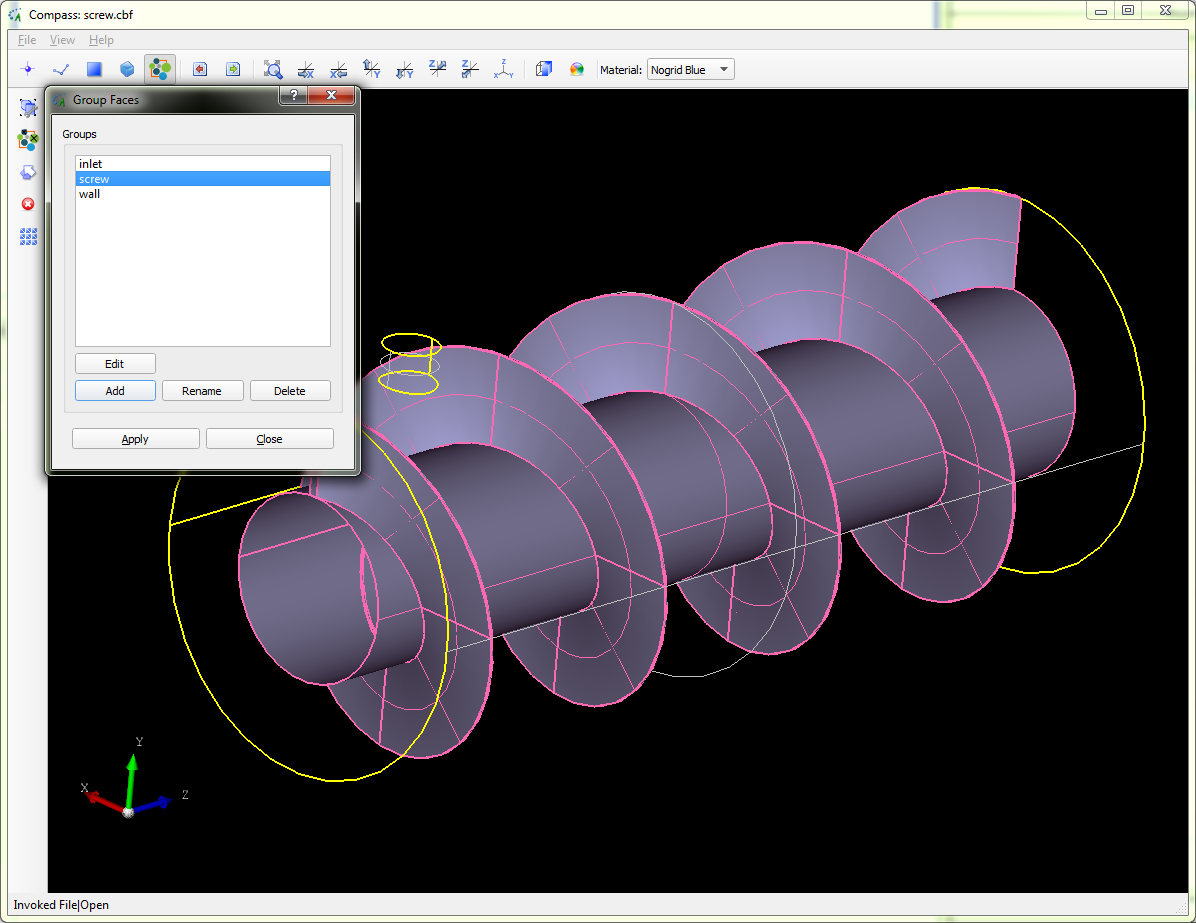Switch to the -X axis view
Viewport: 1196px width, 923px height.
point(338,69)
